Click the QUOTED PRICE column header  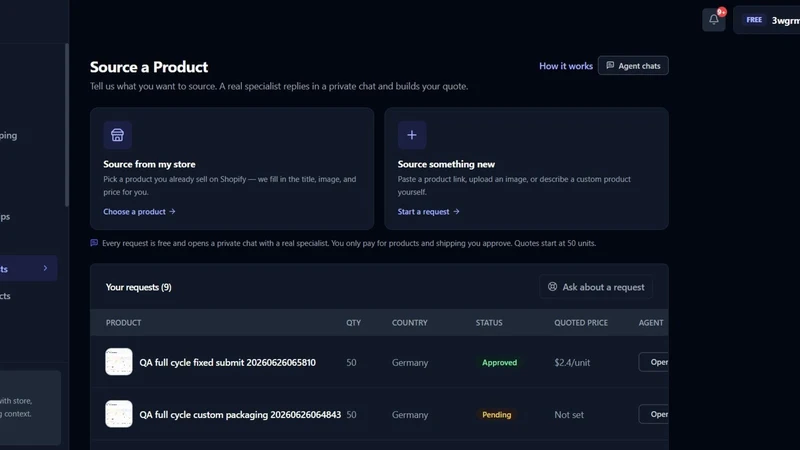pos(581,322)
